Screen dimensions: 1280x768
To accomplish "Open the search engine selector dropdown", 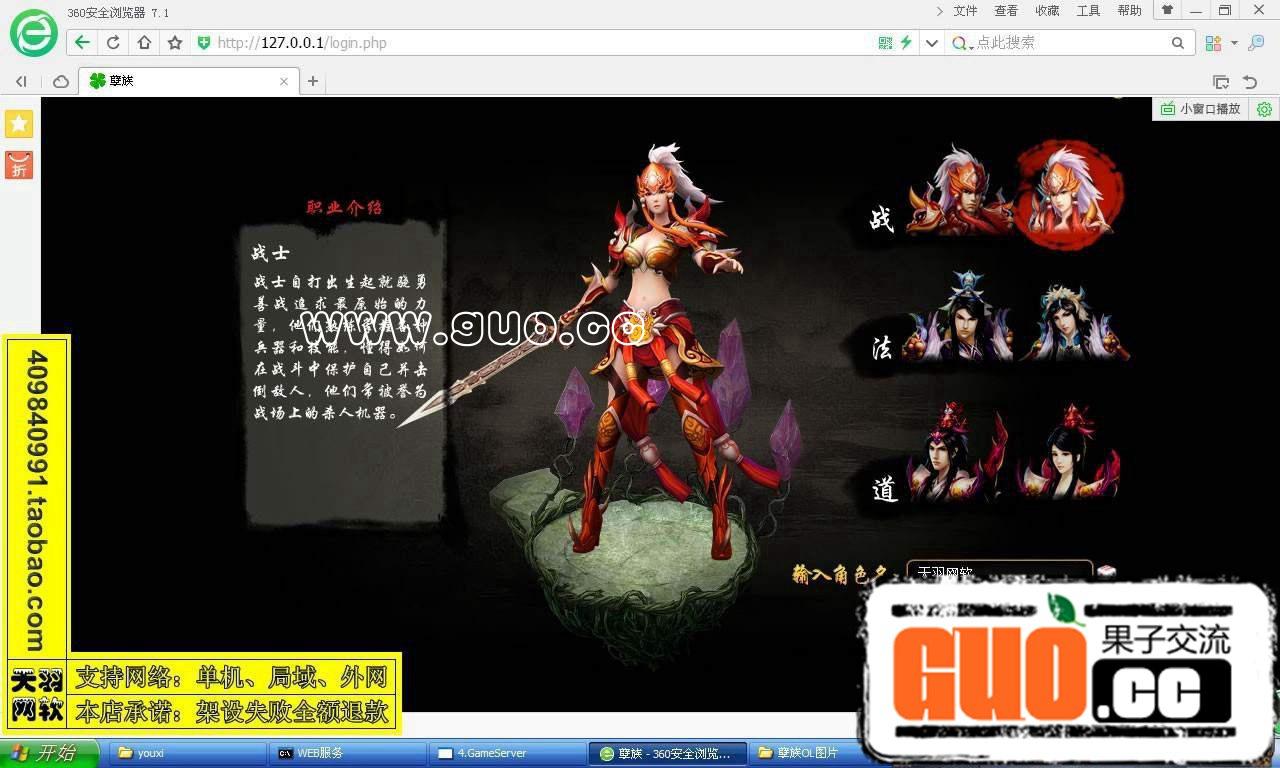I will (x=961, y=43).
